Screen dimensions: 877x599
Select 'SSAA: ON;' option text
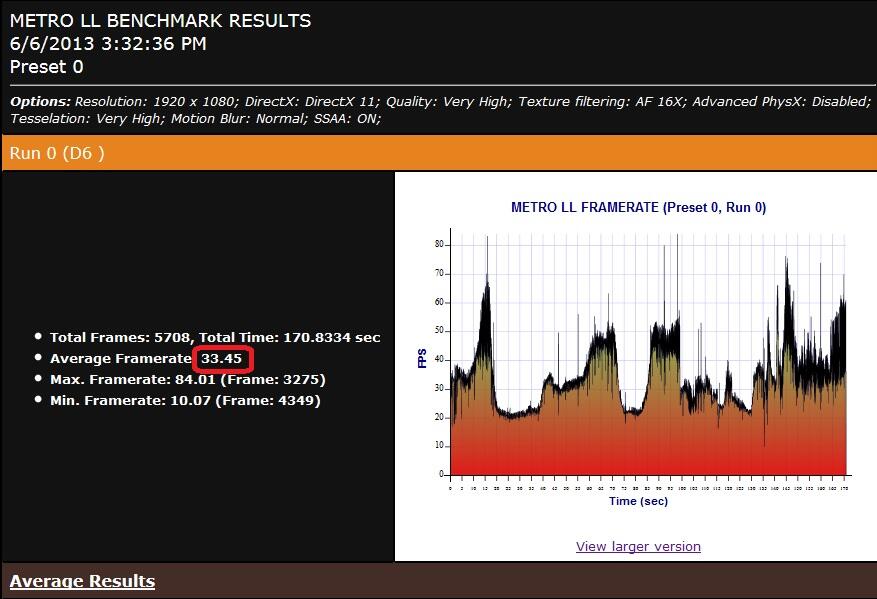347,119
